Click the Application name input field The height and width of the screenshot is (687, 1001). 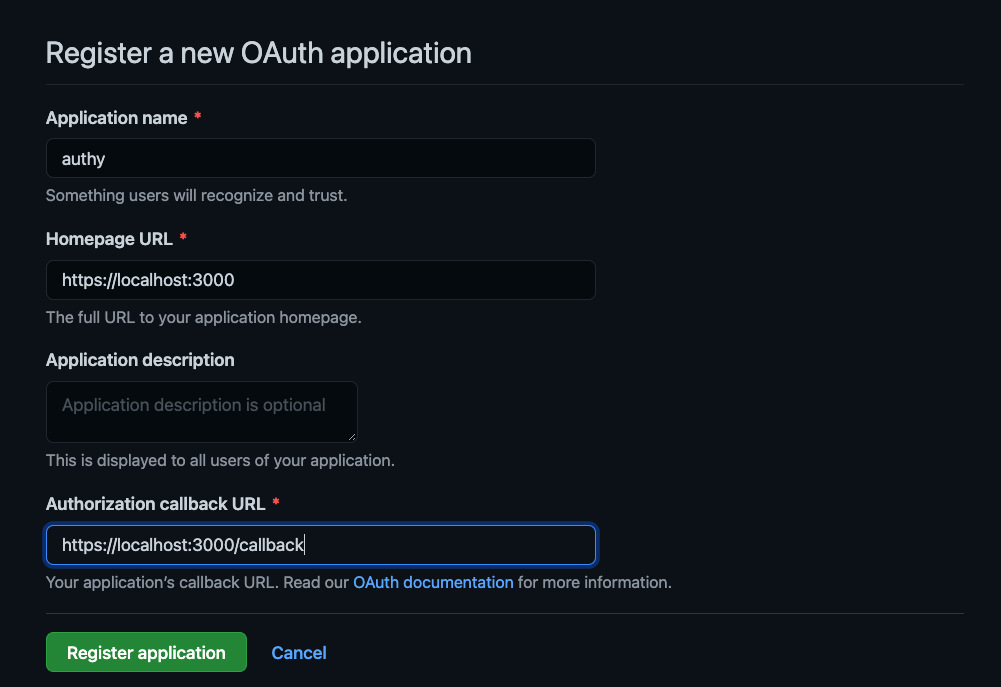click(320, 158)
